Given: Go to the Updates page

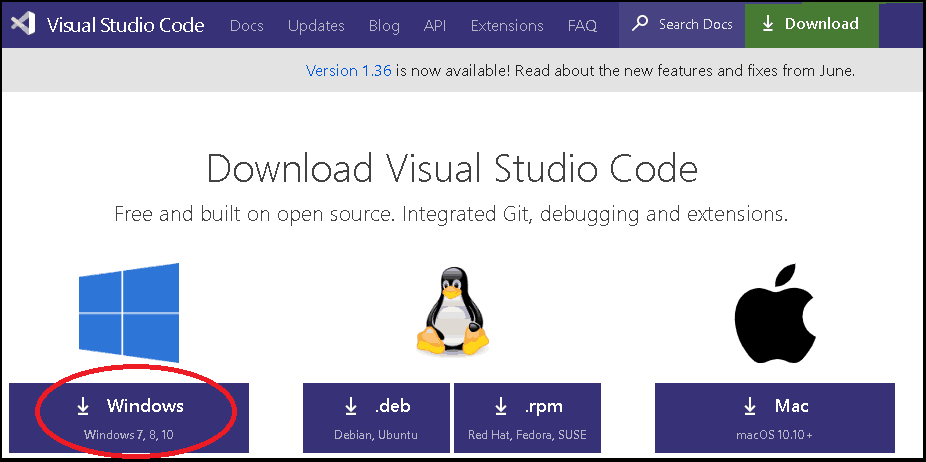Looking at the screenshot, I should pos(316,26).
